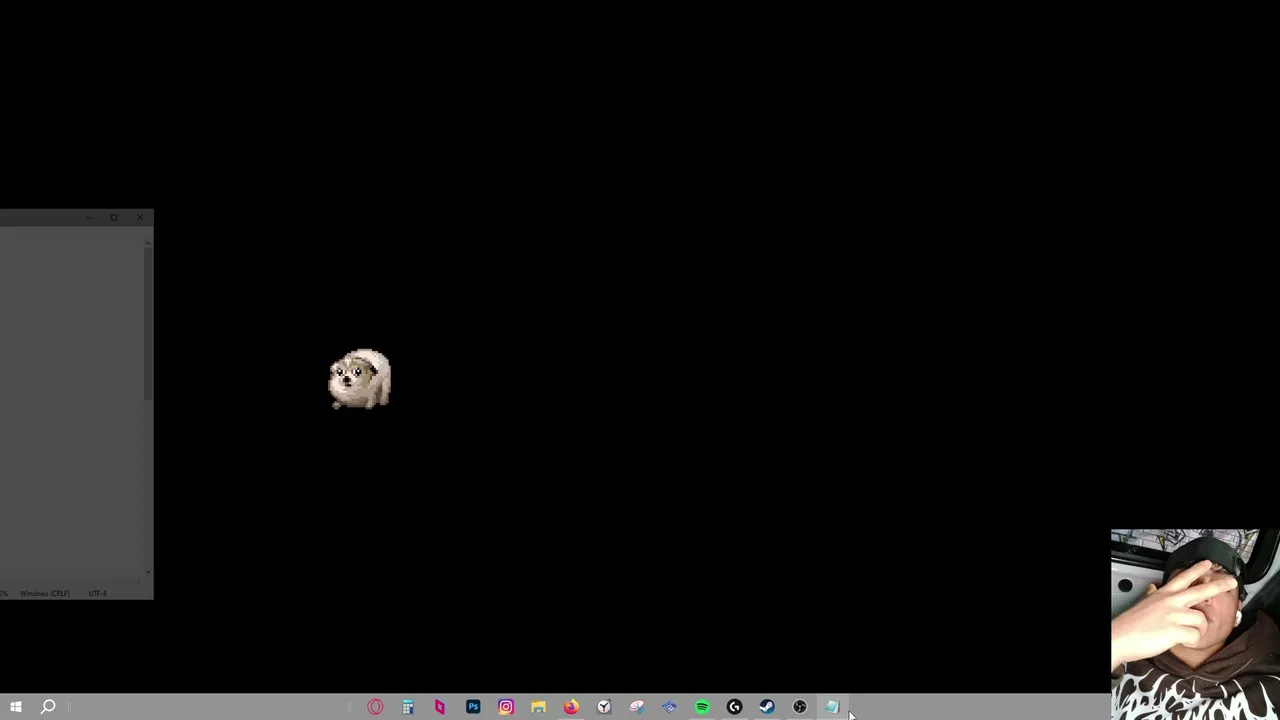Open the blue grid app on taskbar
The width and height of the screenshot is (1280, 720).
point(669,707)
